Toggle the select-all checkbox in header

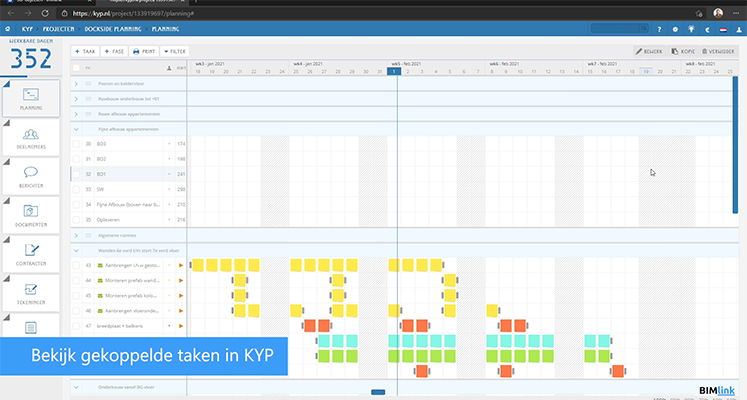(x=76, y=68)
